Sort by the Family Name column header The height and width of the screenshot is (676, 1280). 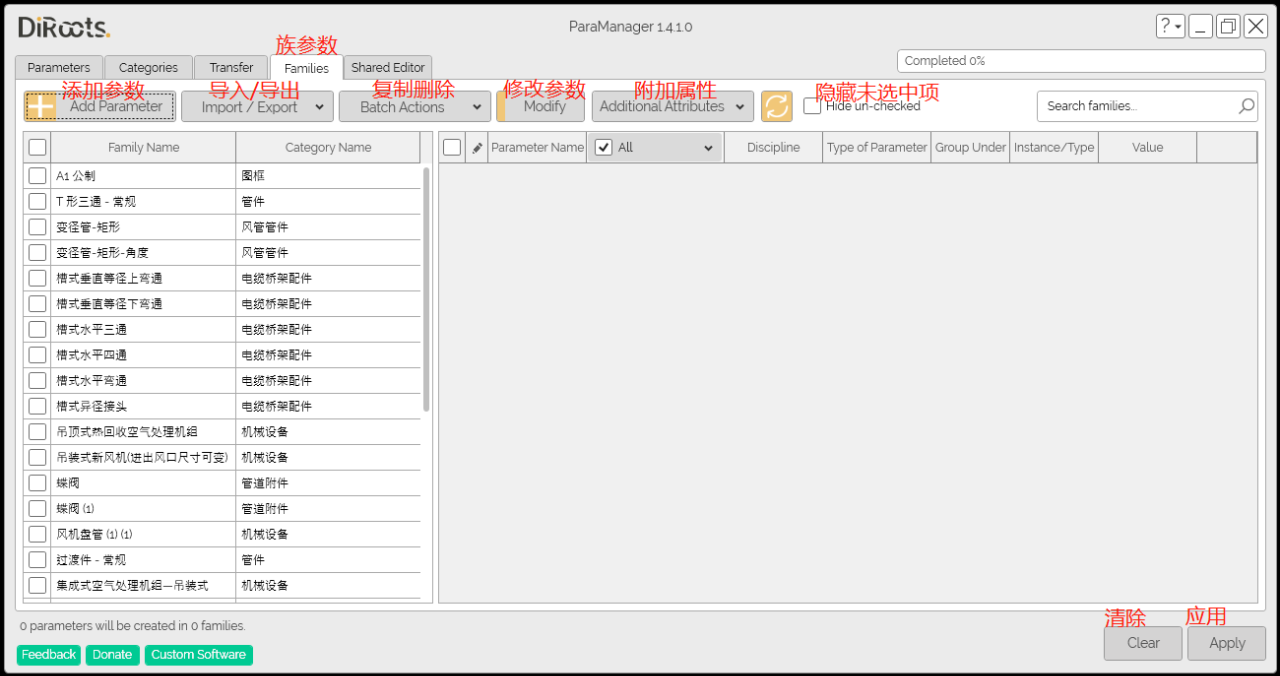coord(144,147)
